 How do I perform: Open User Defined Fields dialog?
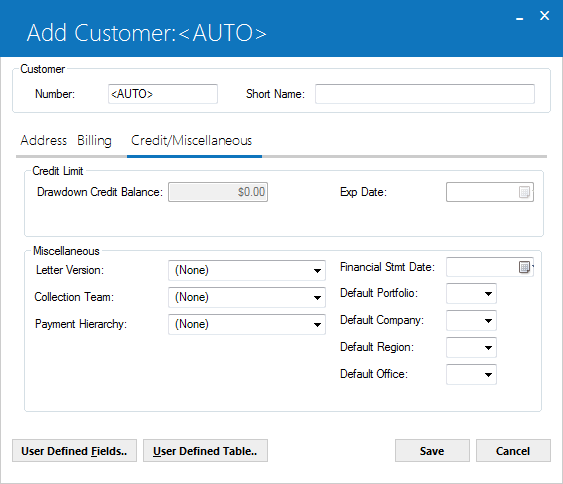tap(74, 451)
